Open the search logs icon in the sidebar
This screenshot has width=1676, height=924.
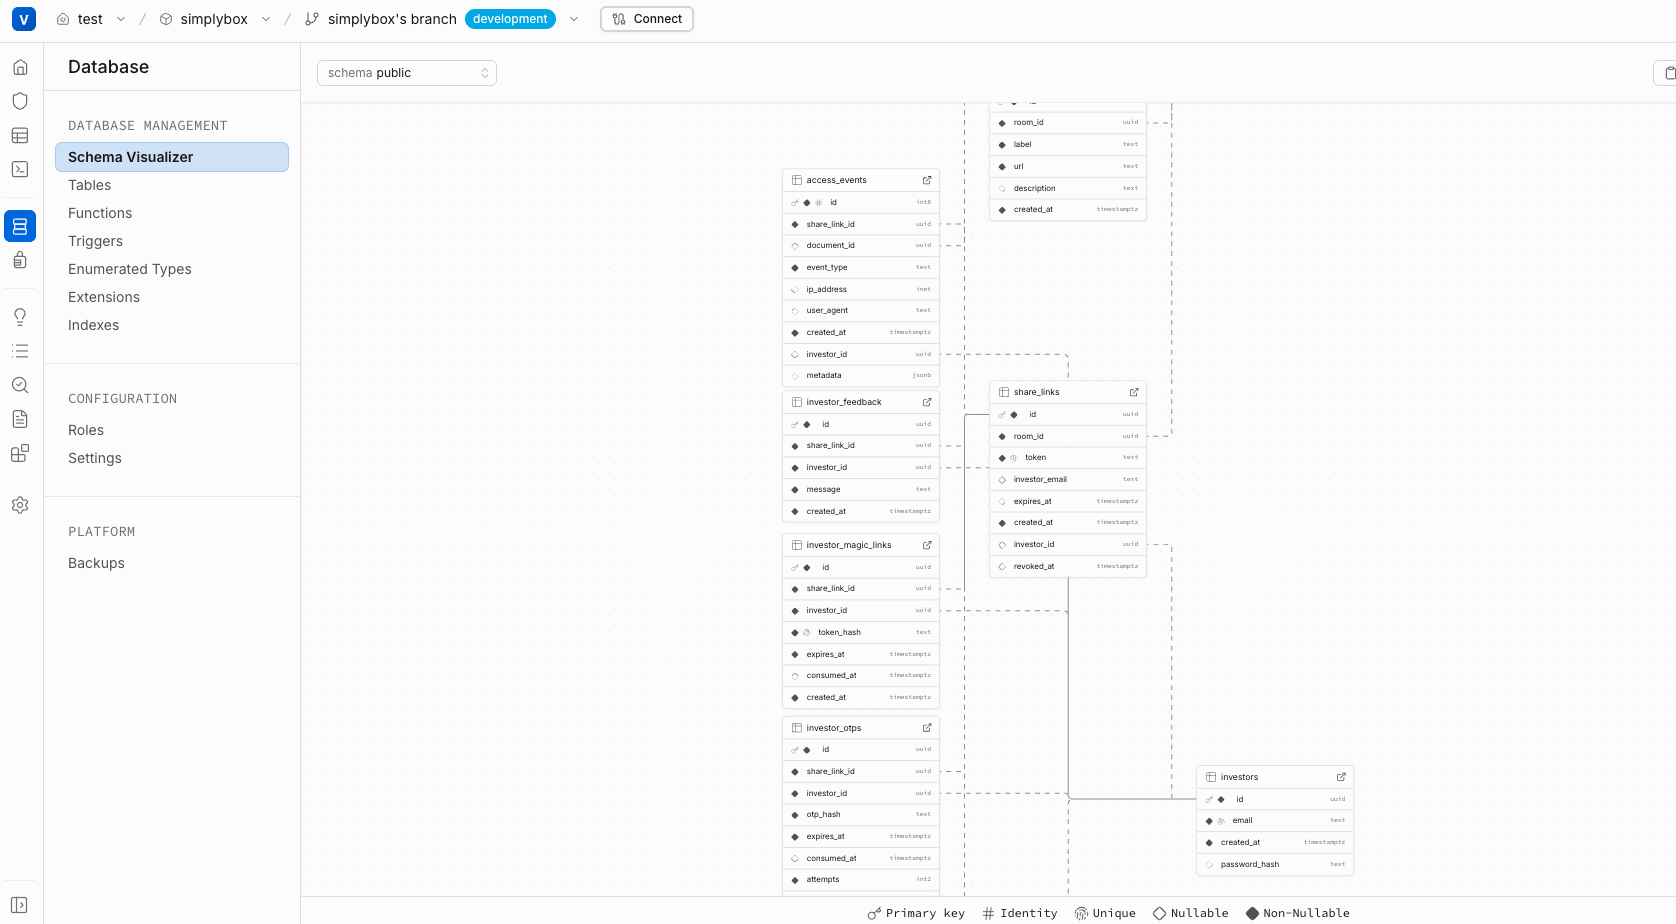[x=20, y=385]
